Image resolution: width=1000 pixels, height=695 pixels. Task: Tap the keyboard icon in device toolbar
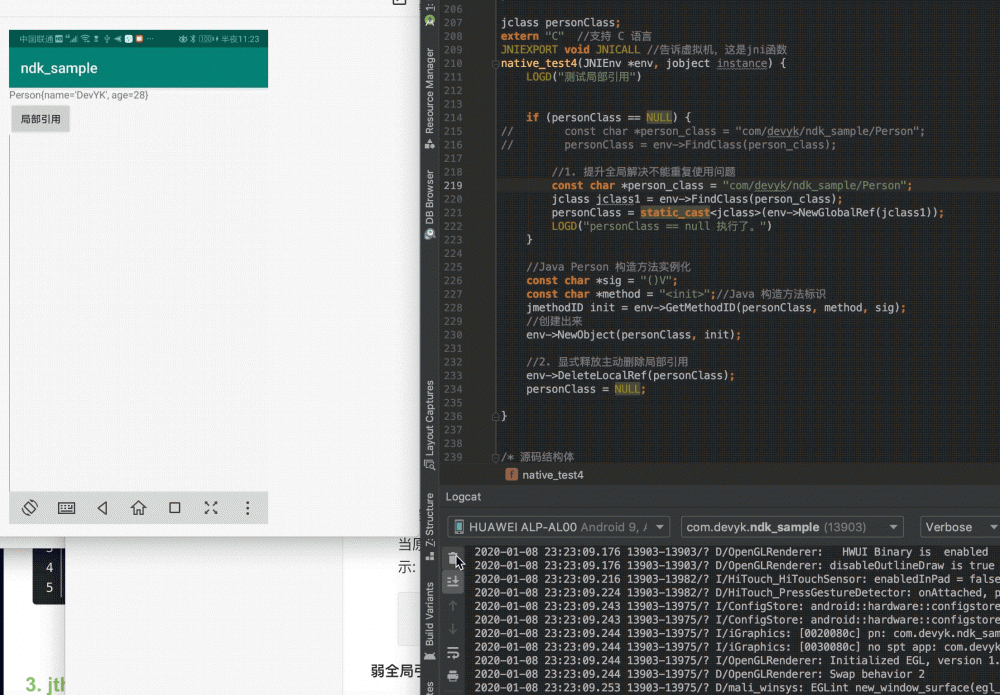(x=67, y=508)
